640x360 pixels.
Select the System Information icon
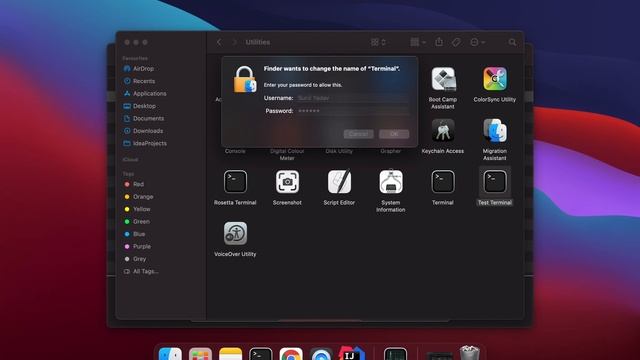391,182
